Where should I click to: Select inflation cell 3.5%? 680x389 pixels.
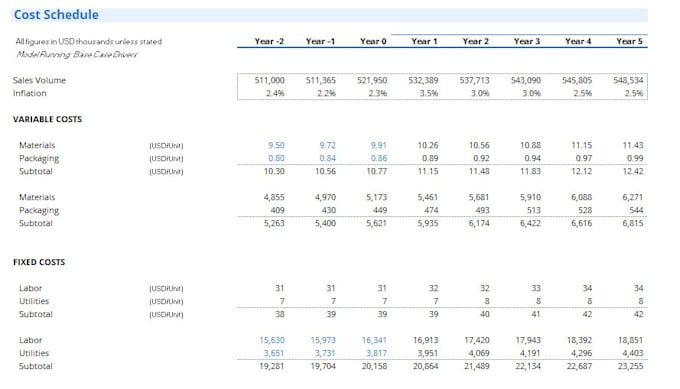pyautogui.click(x=429, y=93)
